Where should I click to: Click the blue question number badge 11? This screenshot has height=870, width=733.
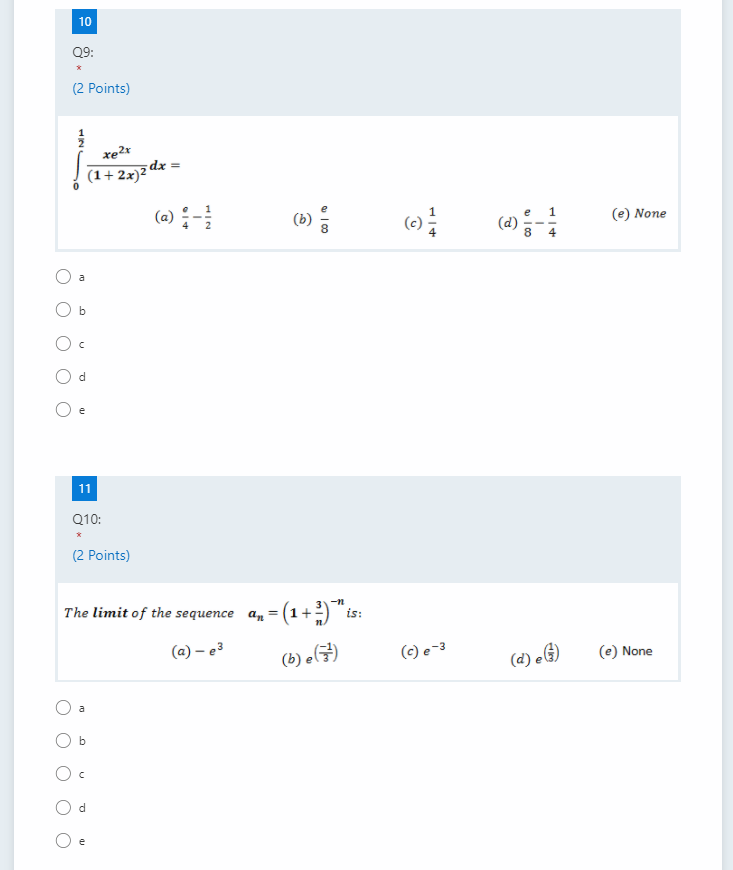pos(84,489)
